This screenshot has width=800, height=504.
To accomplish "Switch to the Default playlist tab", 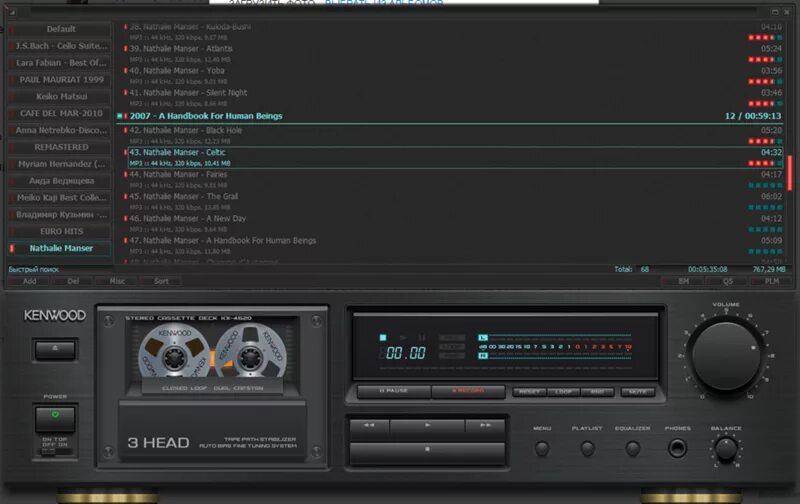I will click(60, 29).
